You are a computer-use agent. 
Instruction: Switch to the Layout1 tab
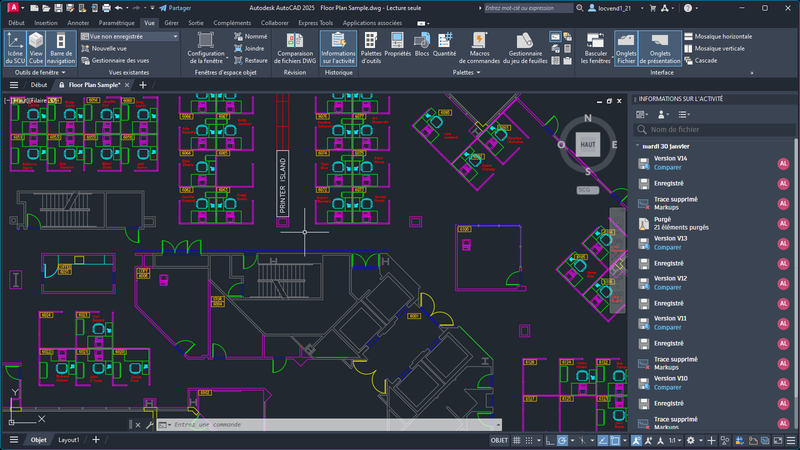pos(68,440)
